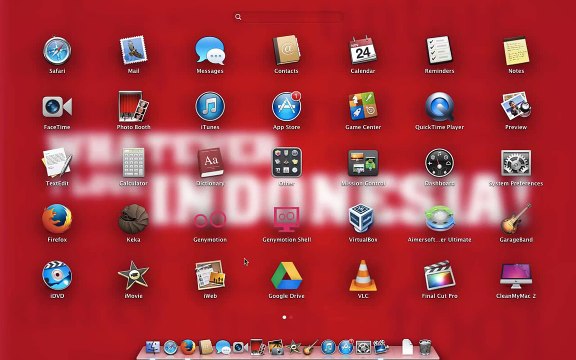
Task: Launch iMovie from the Launchpad grid
Action: click(x=133, y=276)
